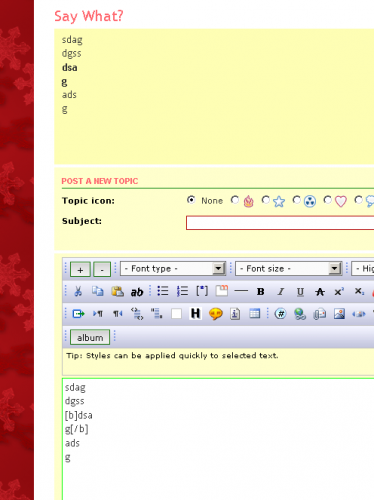Open the Font size dropdown
374x500 pixels.
click(289, 268)
